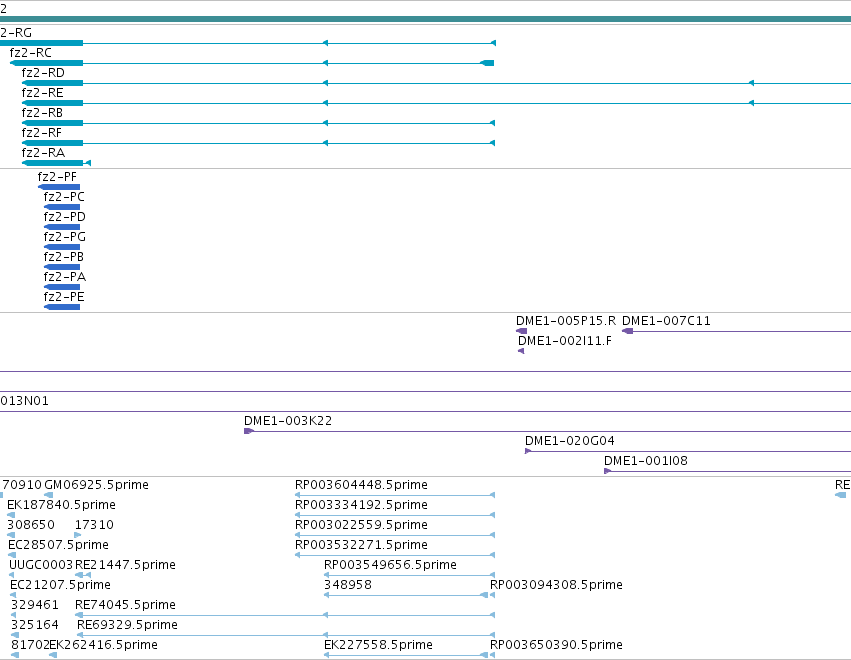
Task: Click the UUGC0003 EST label
Action: click(x=41, y=565)
